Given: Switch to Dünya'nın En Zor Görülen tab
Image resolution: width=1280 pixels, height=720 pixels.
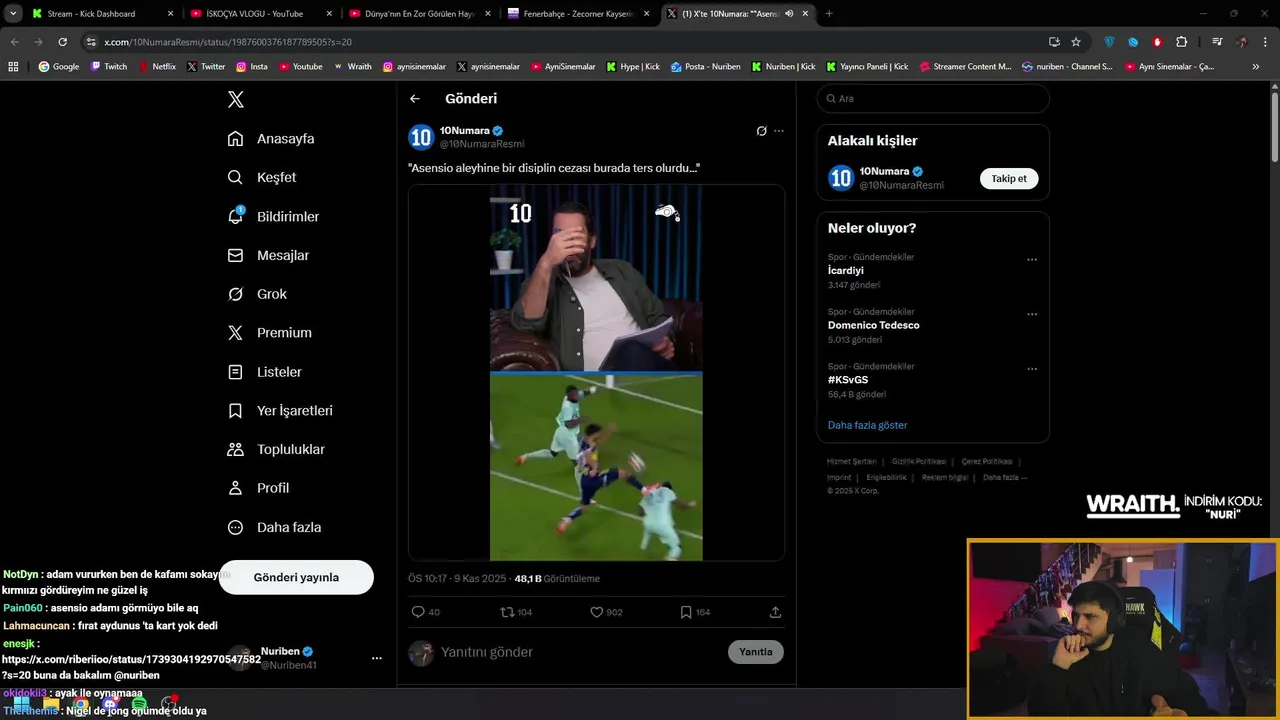Looking at the screenshot, I should coord(418,14).
